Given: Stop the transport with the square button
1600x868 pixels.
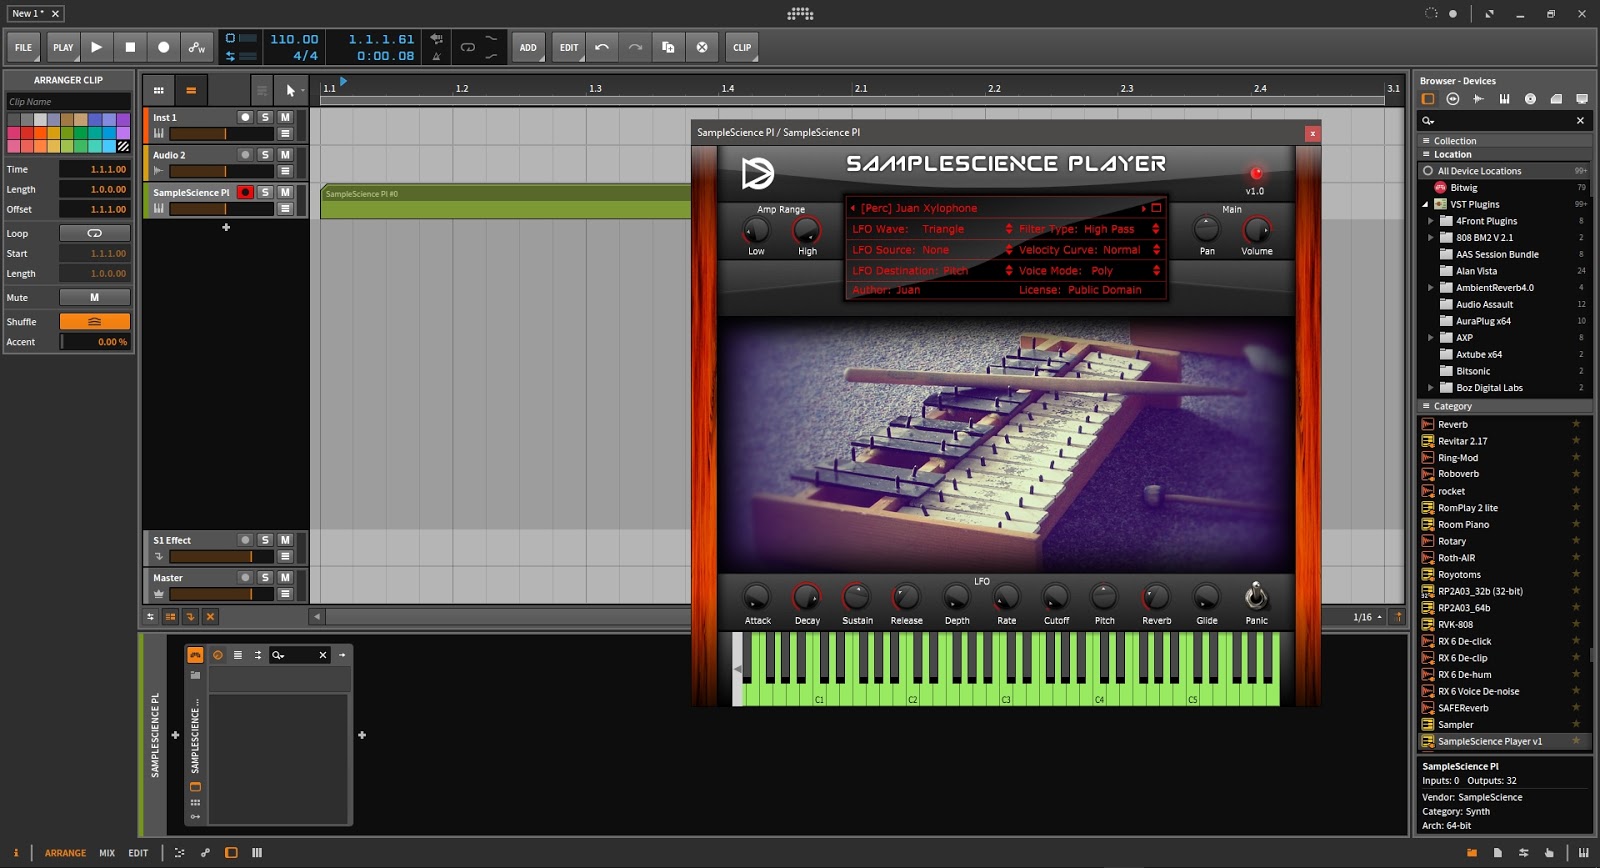Looking at the screenshot, I should pos(130,47).
